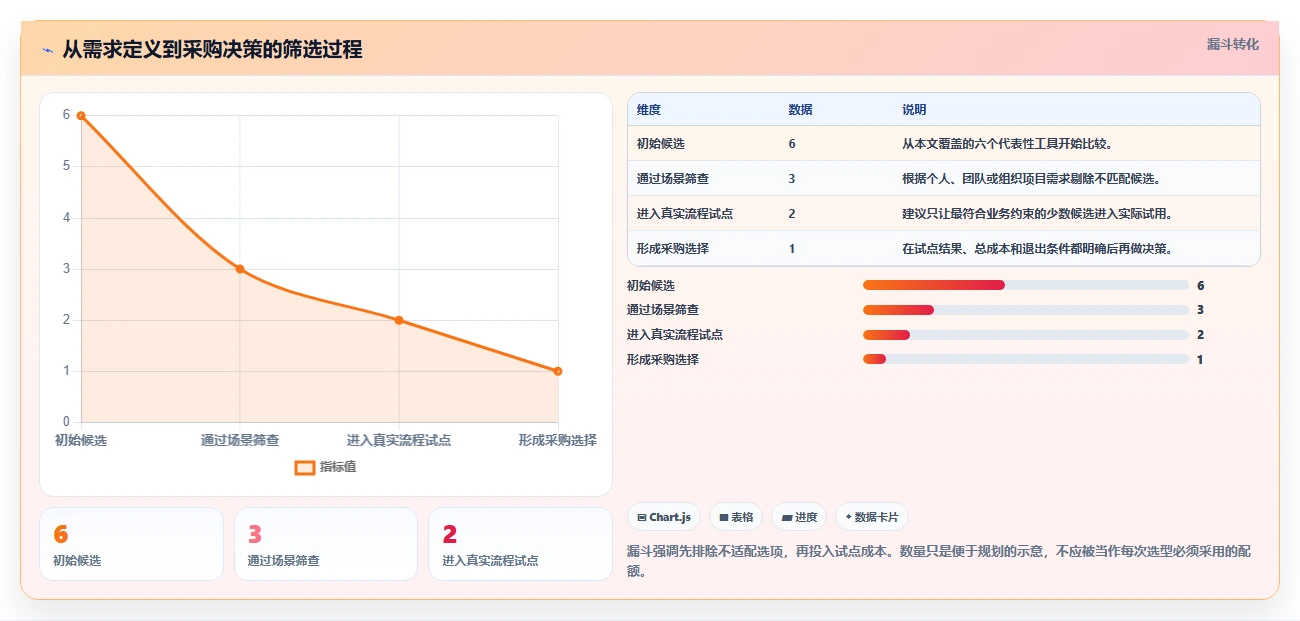
Task: Click description 从本文覆盖的六个代表性工具开始比较
Action: click(x=1007, y=144)
